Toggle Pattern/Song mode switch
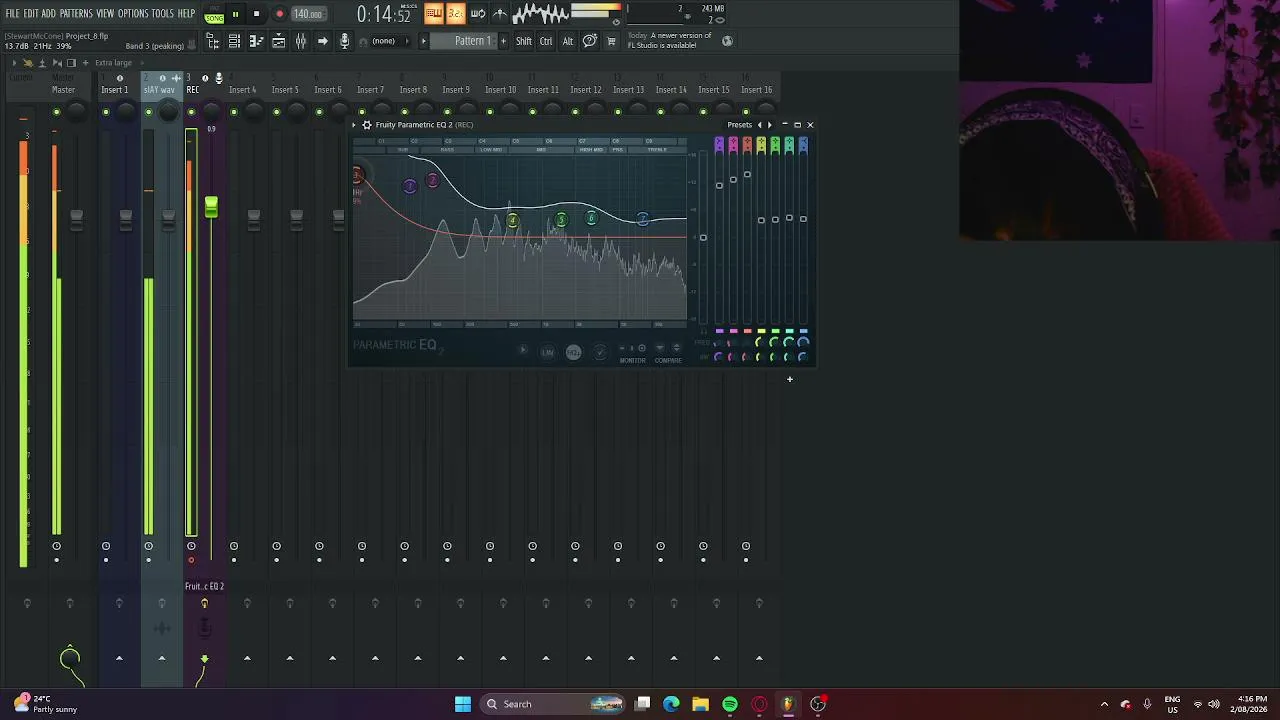The height and width of the screenshot is (720, 1280). click(214, 15)
